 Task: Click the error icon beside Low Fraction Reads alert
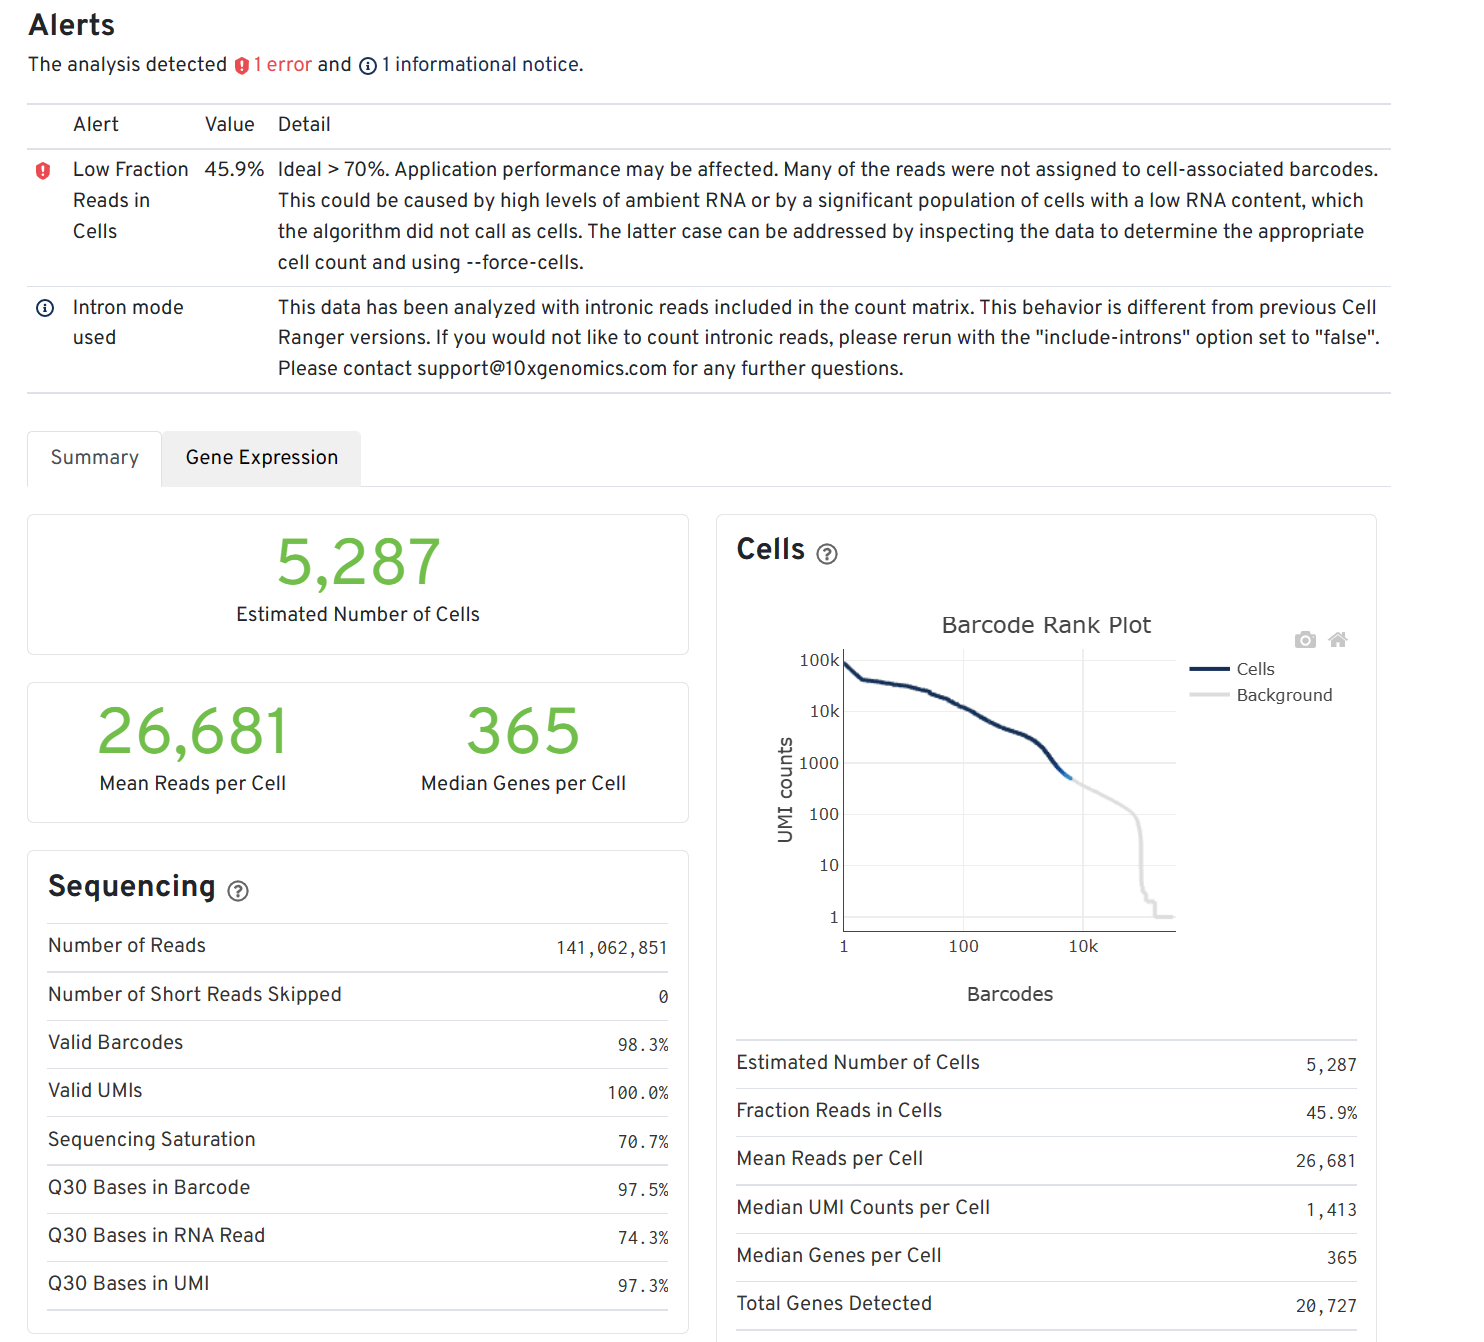click(x=43, y=170)
